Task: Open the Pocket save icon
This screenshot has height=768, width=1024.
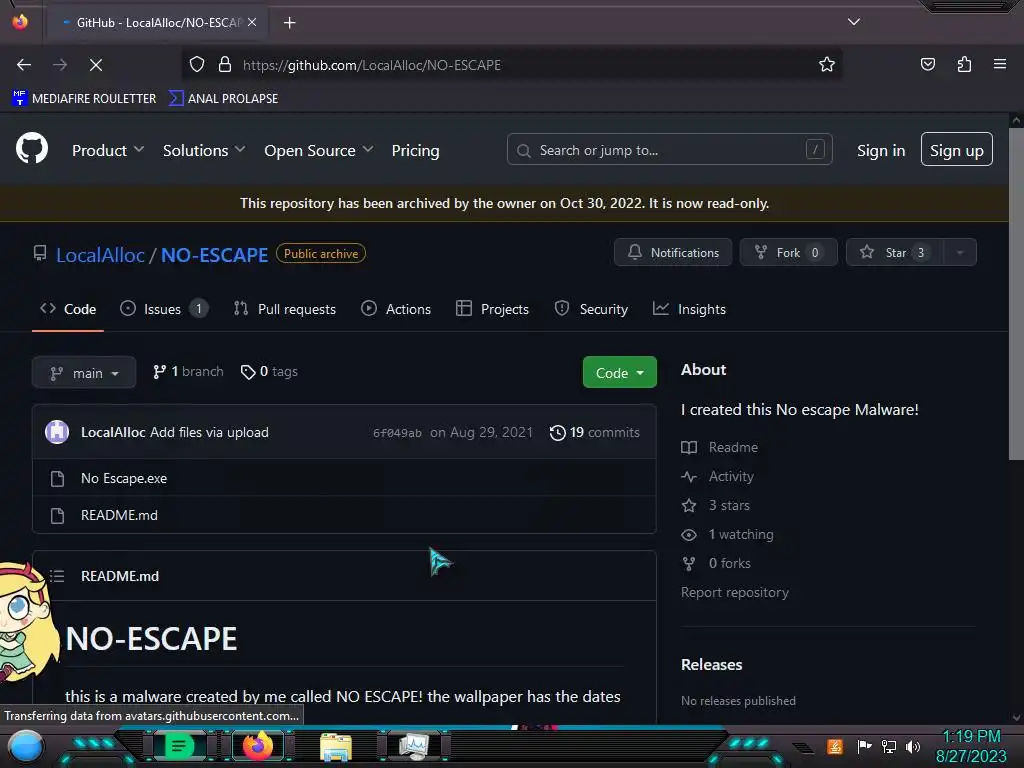Action: click(927, 64)
